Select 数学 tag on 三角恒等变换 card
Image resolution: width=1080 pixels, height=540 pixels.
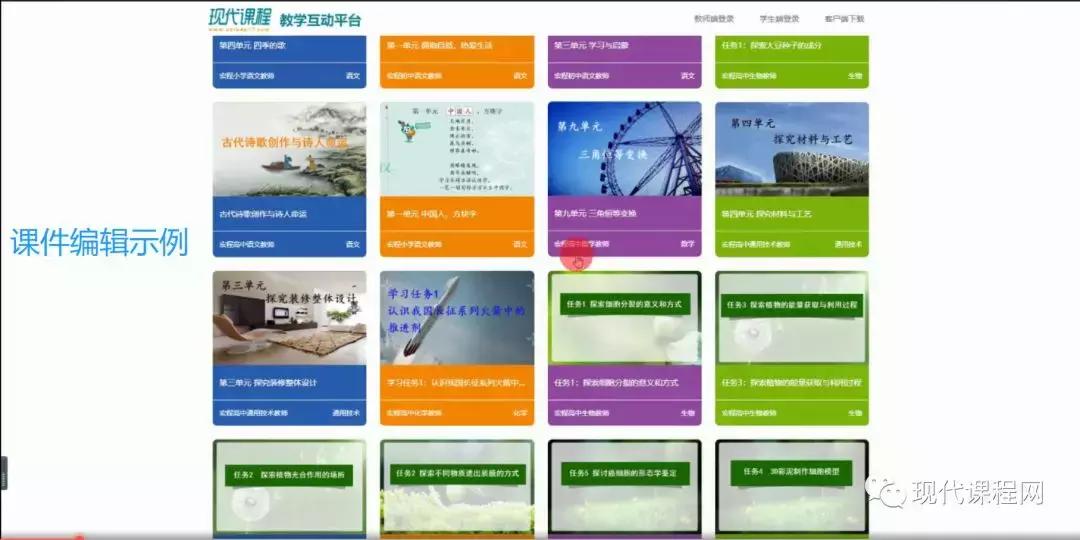point(687,244)
